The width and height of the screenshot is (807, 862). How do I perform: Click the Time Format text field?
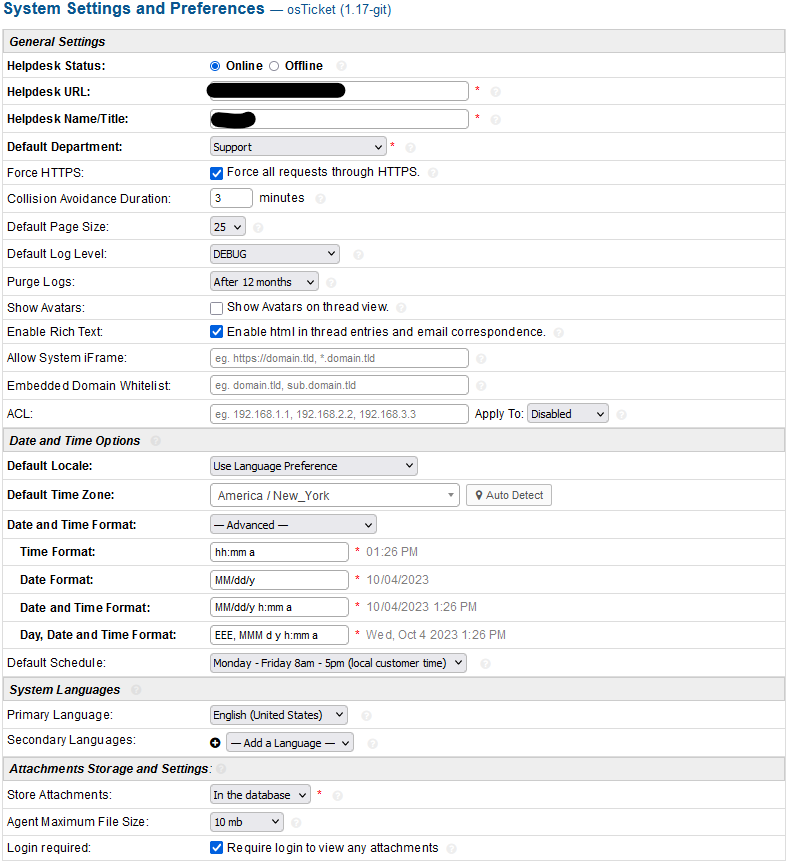(279, 552)
